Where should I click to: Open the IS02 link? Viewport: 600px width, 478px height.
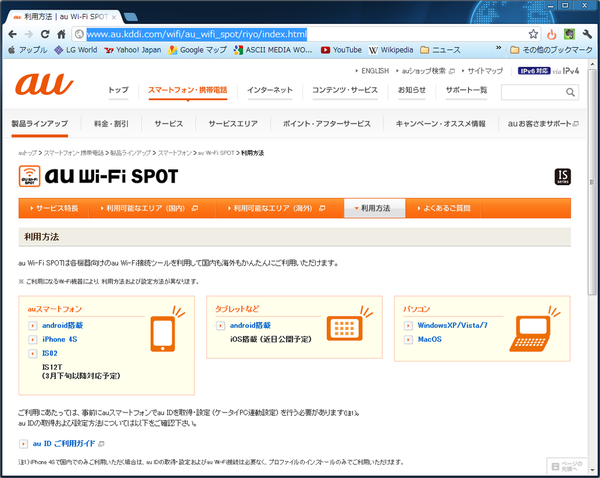coord(50,353)
